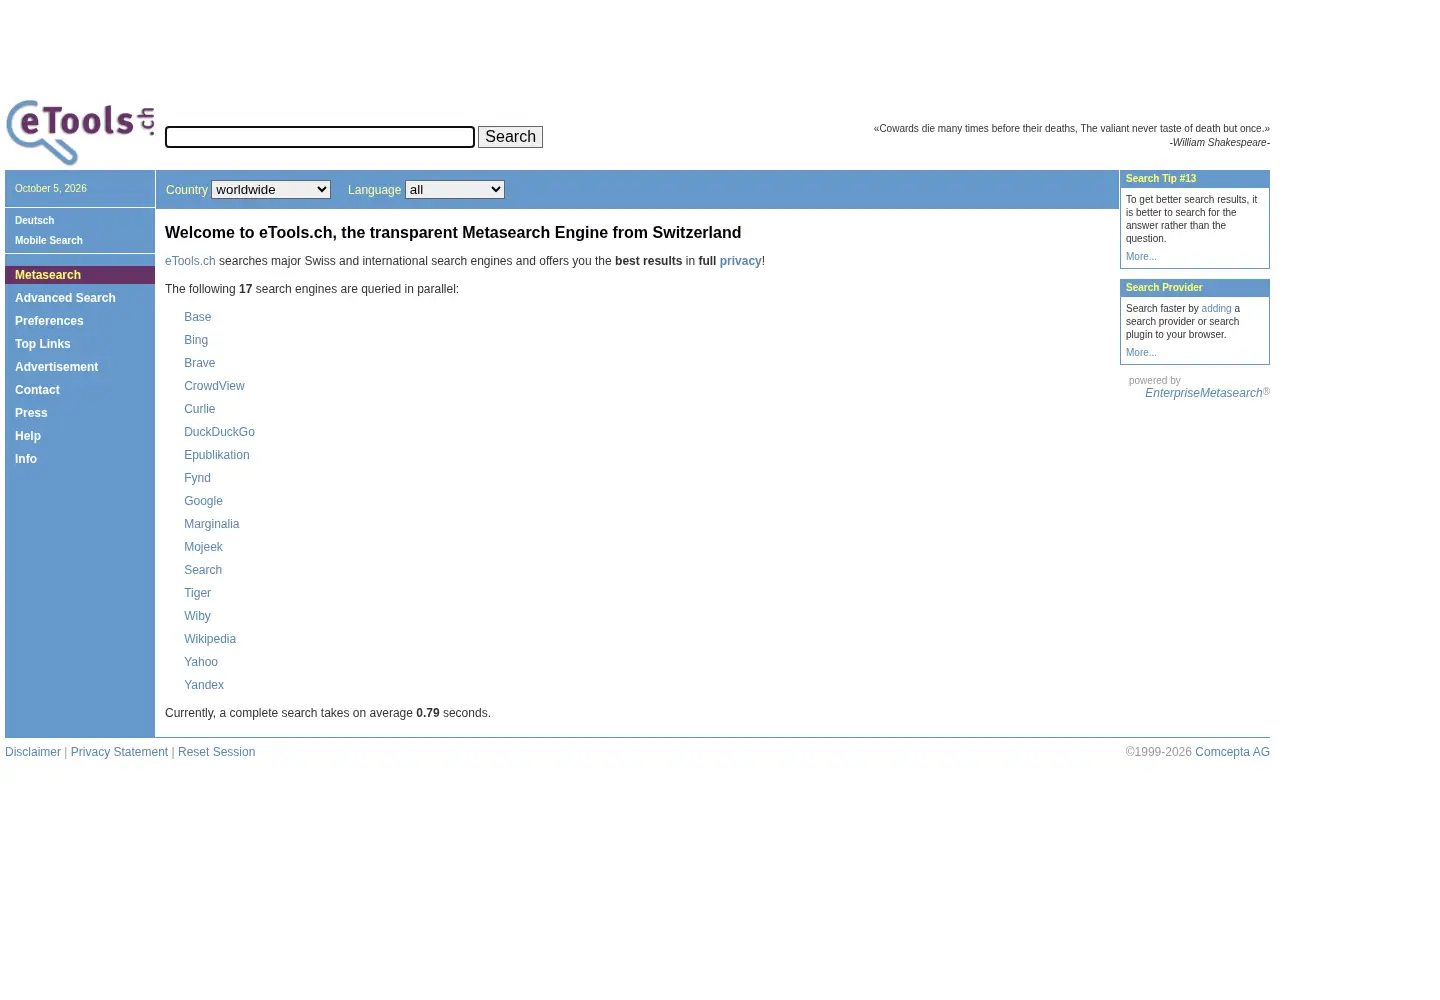Focus the main search input field
Screen dimensions: 1440x1000
320,137
